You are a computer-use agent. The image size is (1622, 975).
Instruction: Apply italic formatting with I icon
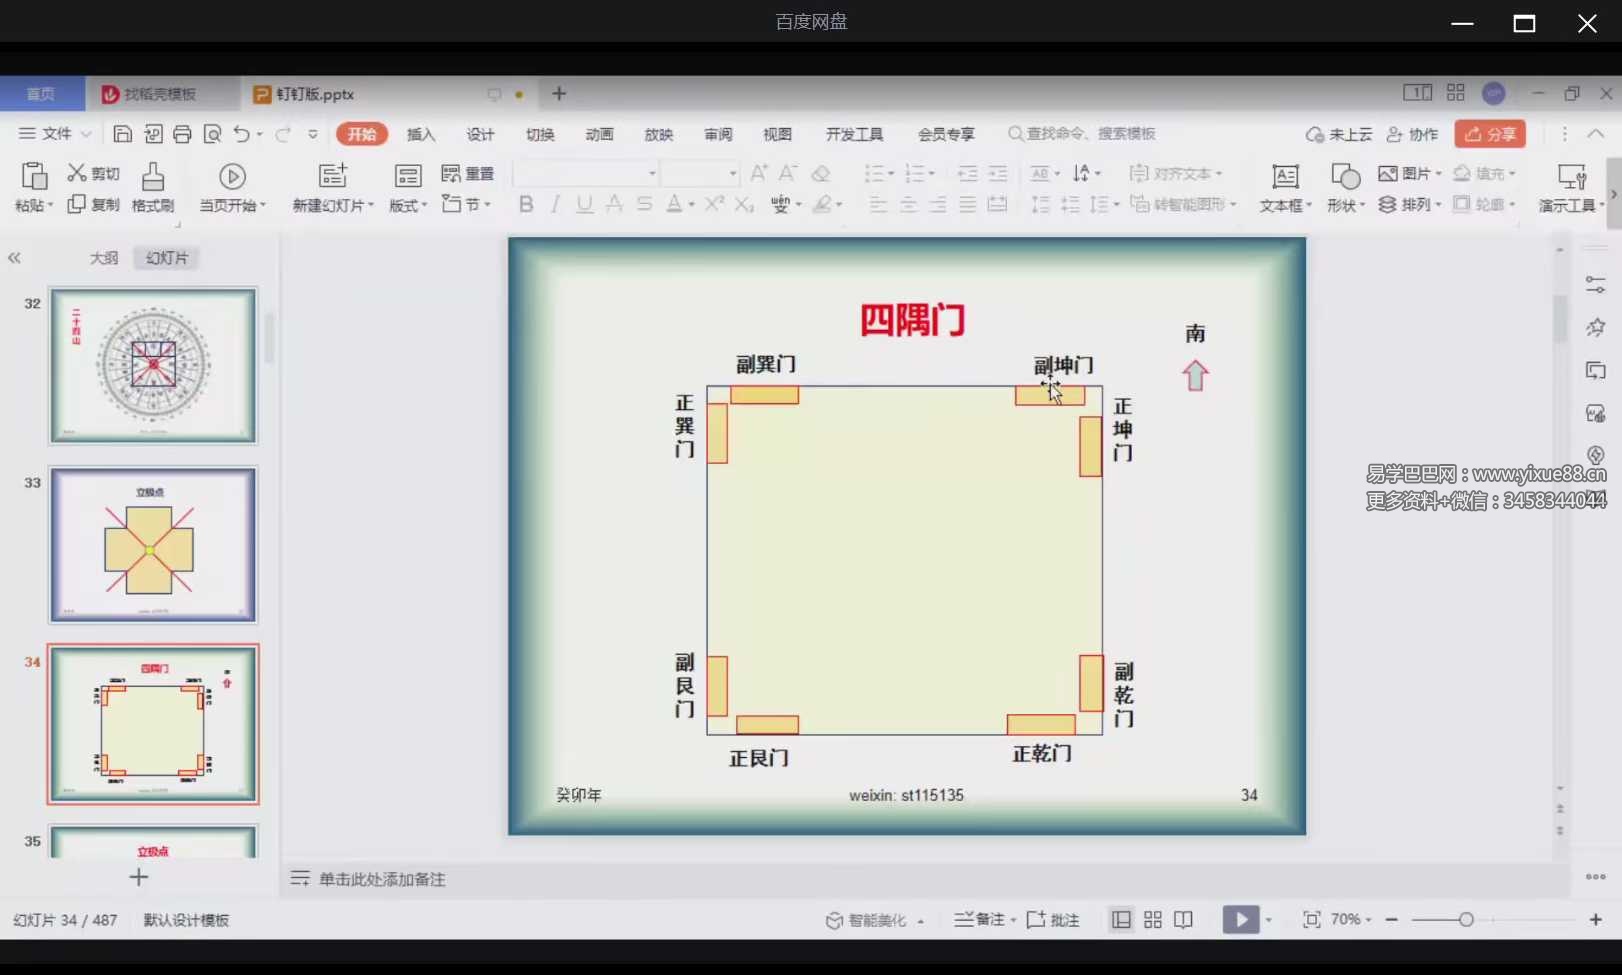(x=554, y=204)
